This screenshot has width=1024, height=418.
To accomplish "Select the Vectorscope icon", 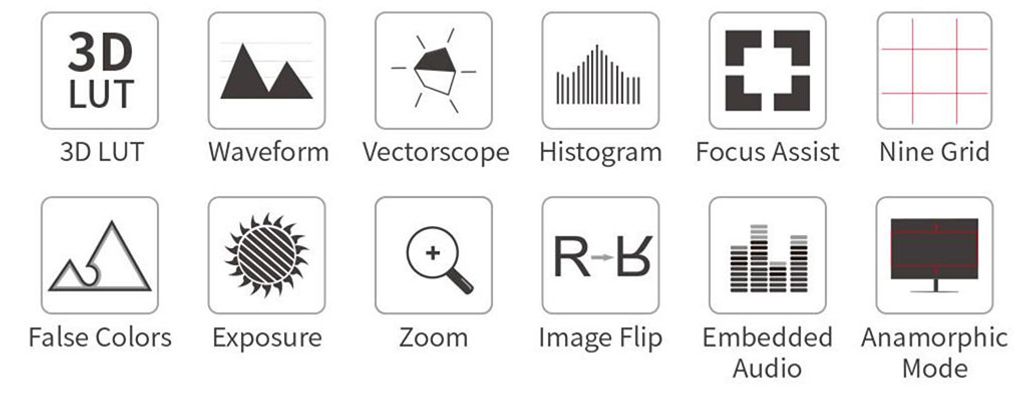I will pos(434,71).
